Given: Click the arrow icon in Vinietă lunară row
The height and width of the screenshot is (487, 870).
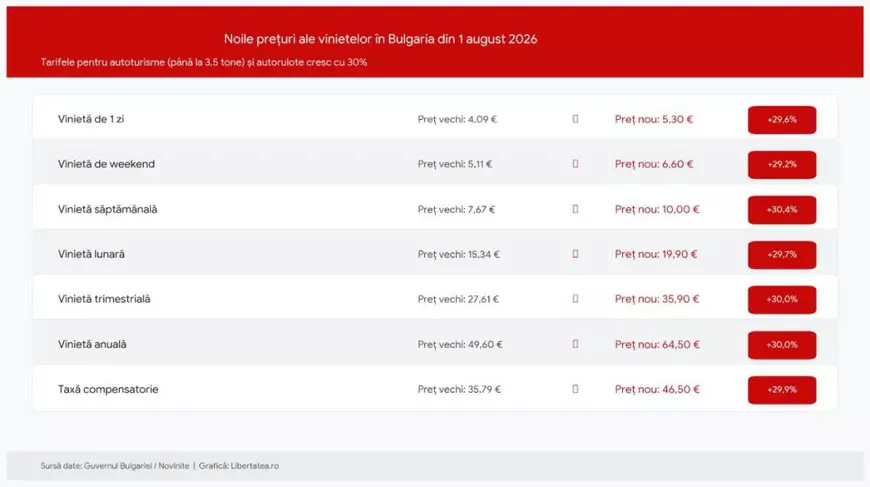Looking at the screenshot, I should point(575,254).
